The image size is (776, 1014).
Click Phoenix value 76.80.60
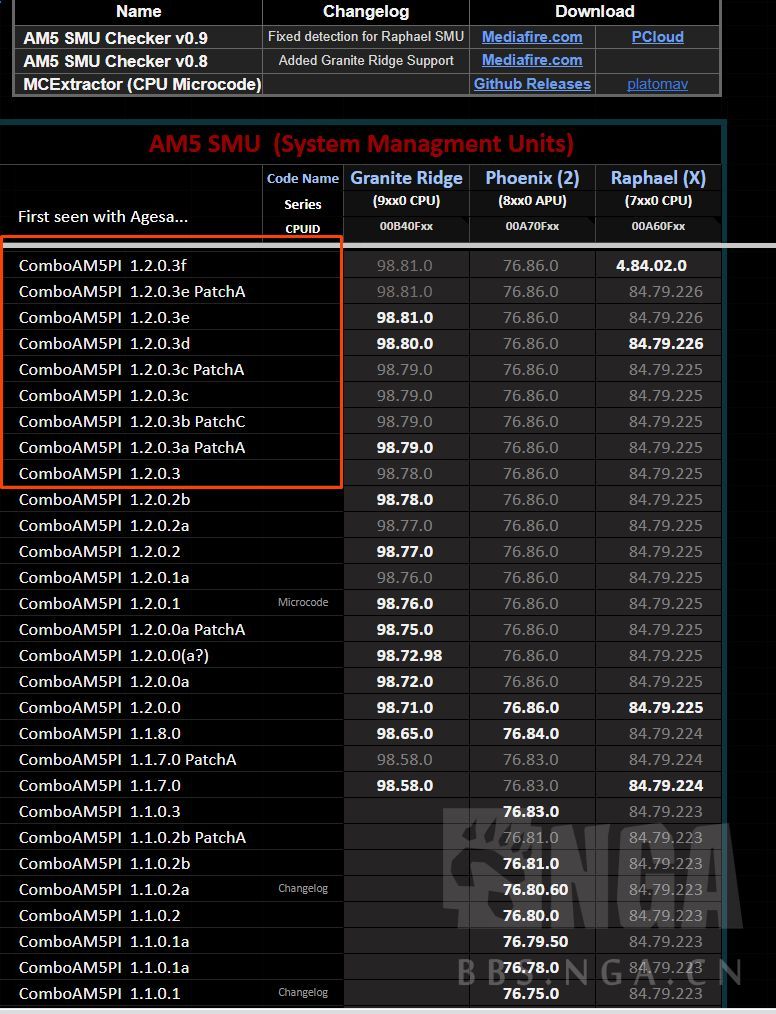(x=535, y=890)
